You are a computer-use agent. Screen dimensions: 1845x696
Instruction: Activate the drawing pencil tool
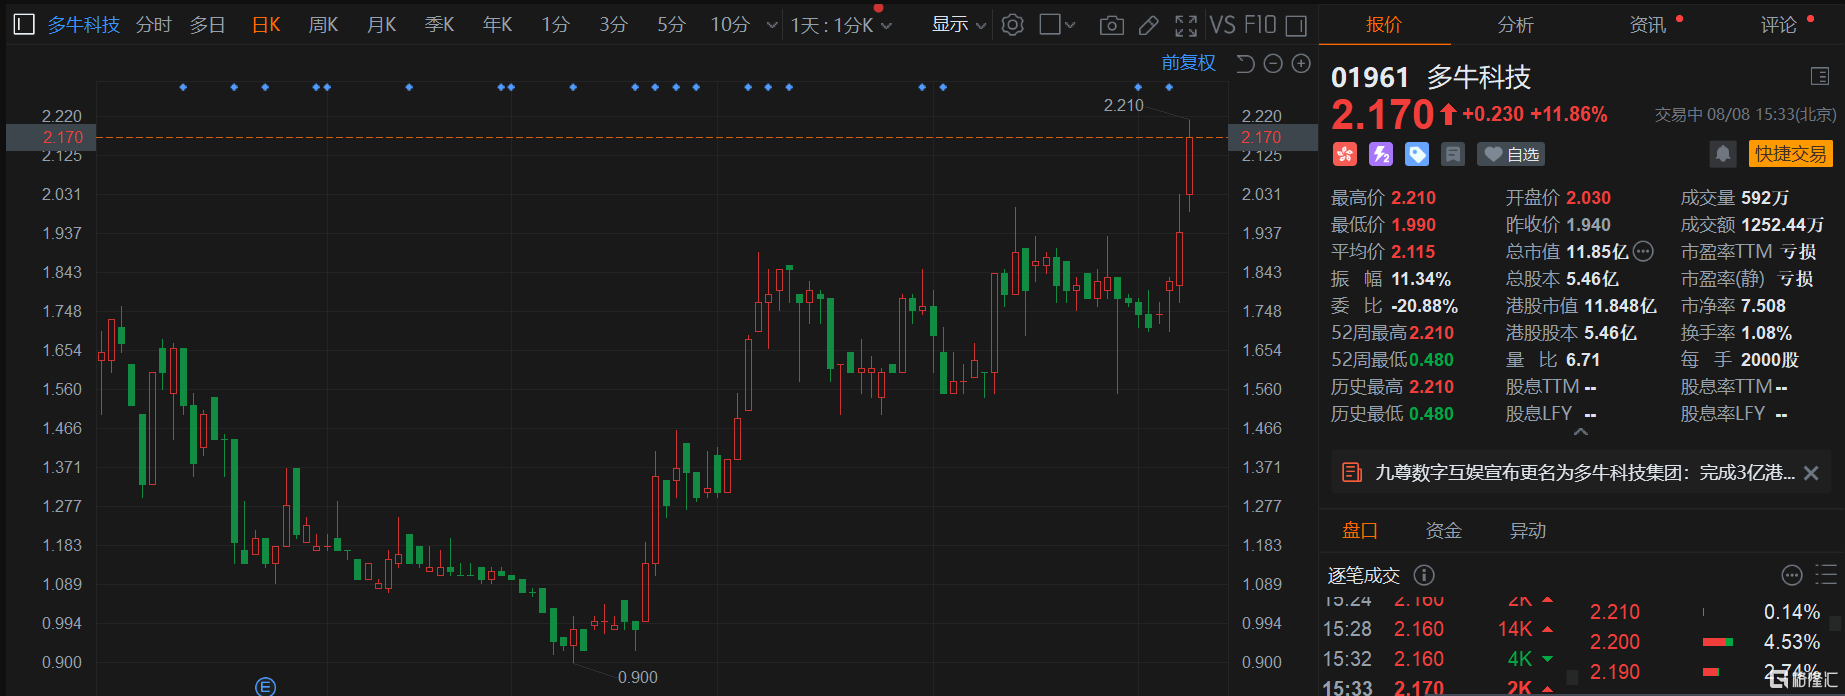[1149, 25]
